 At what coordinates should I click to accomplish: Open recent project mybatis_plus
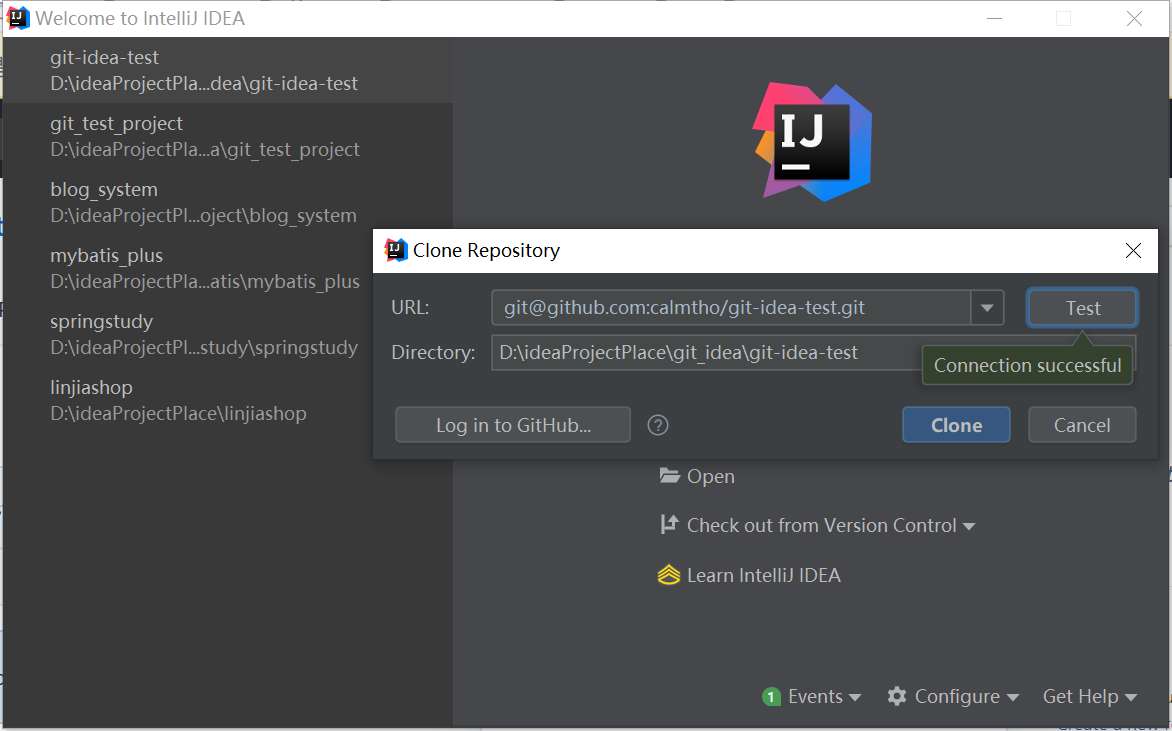coord(188,268)
